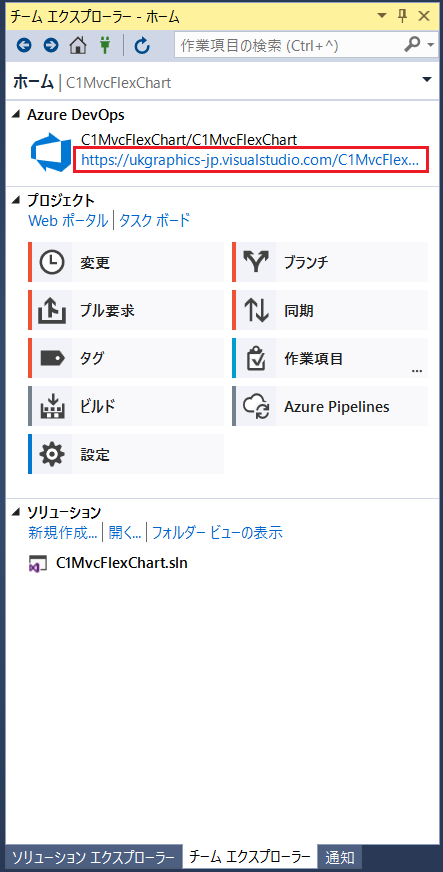443x872 pixels.
Task: Go to Home via house icon
Action: pos(78,45)
